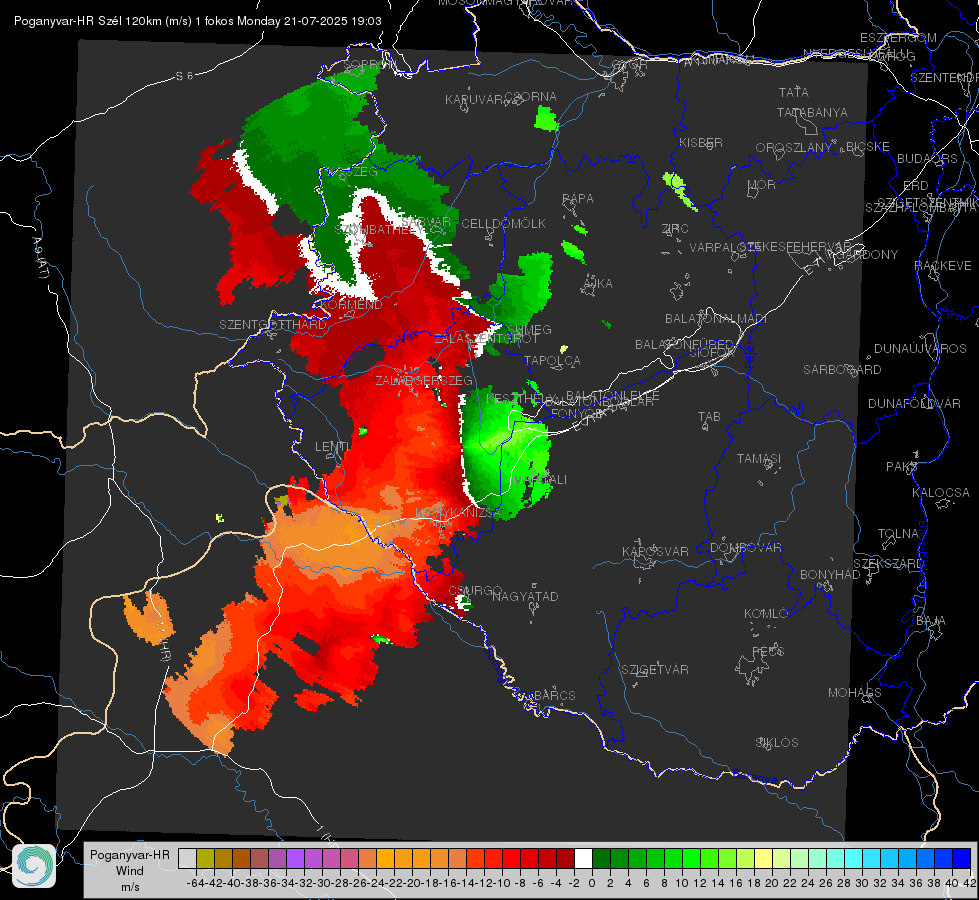
Task: Click the 'Wind' legend label
Action: pos(129,871)
